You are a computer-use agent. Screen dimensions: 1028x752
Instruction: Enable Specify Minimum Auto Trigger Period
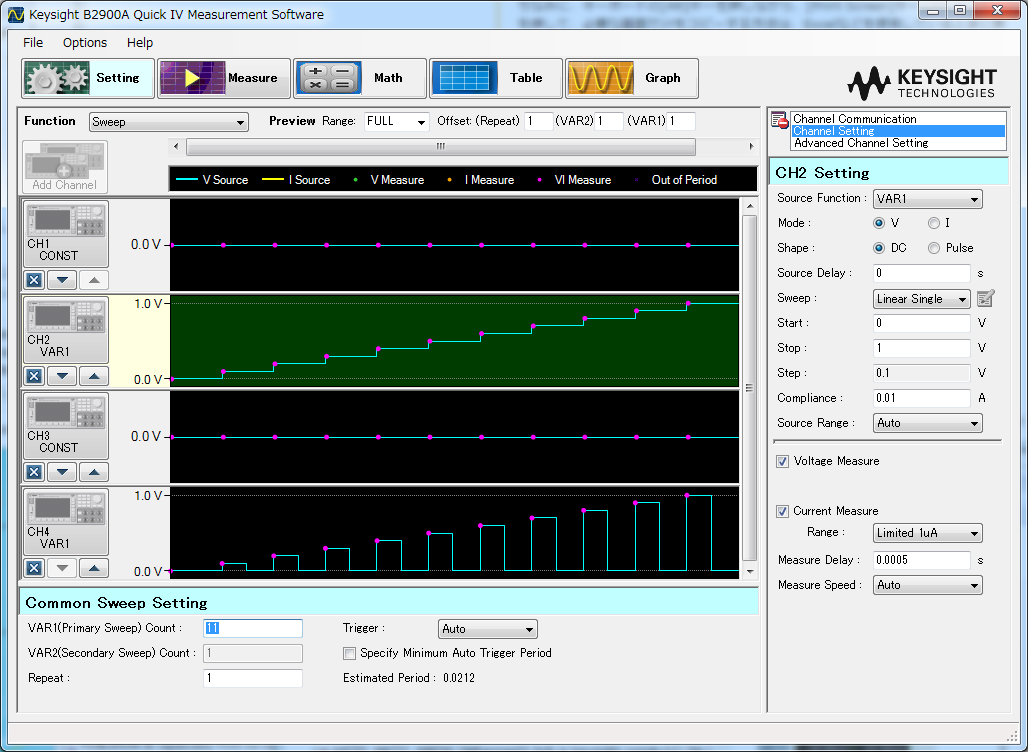point(349,653)
